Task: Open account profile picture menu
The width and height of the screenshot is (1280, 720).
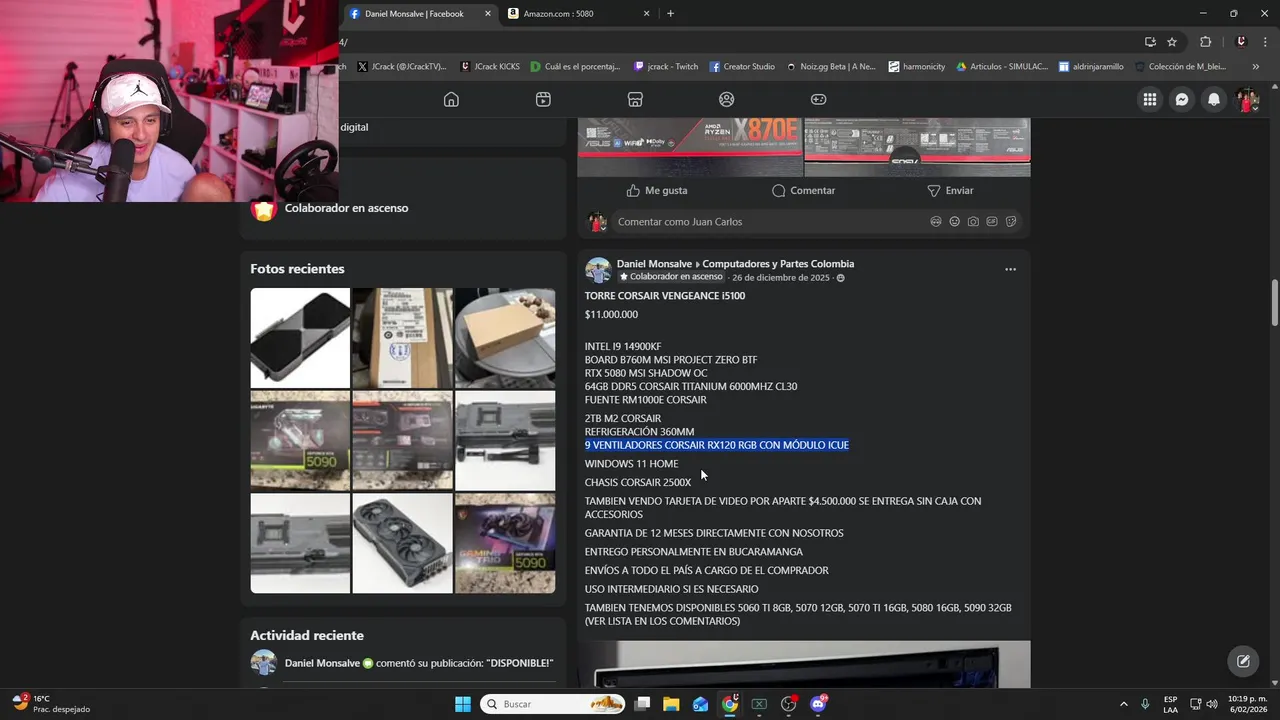Action: [x=1247, y=99]
